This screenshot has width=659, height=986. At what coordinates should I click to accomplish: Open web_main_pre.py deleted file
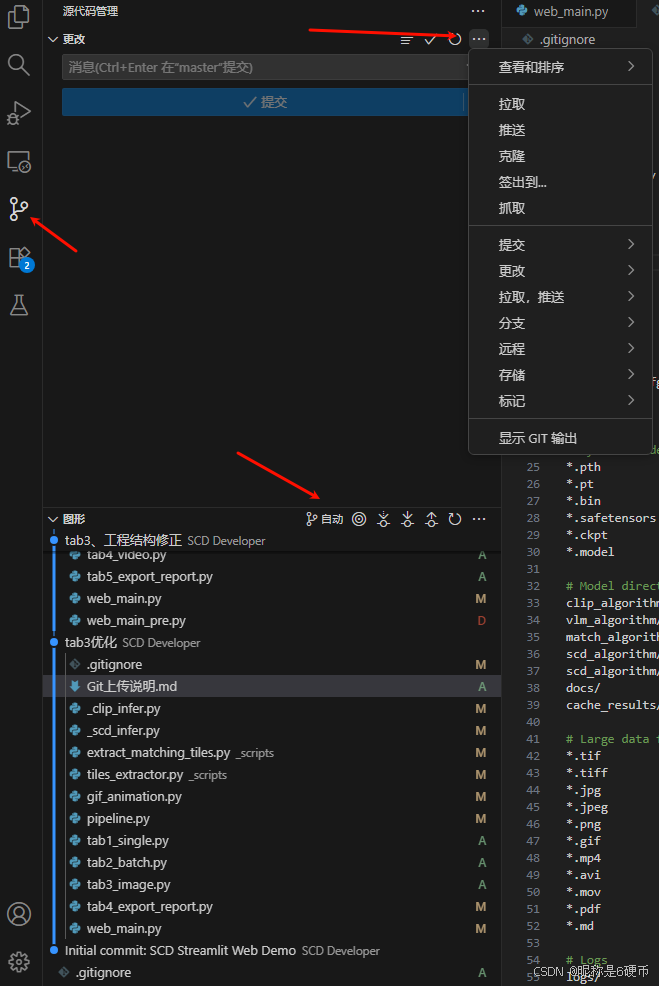[x=272, y=621]
